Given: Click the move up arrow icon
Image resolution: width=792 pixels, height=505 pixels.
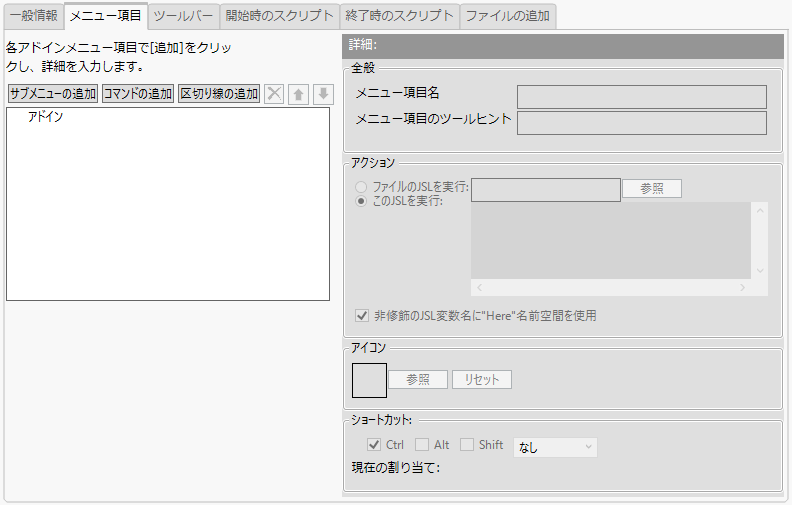Looking at the screenshot, I should 299,94.
